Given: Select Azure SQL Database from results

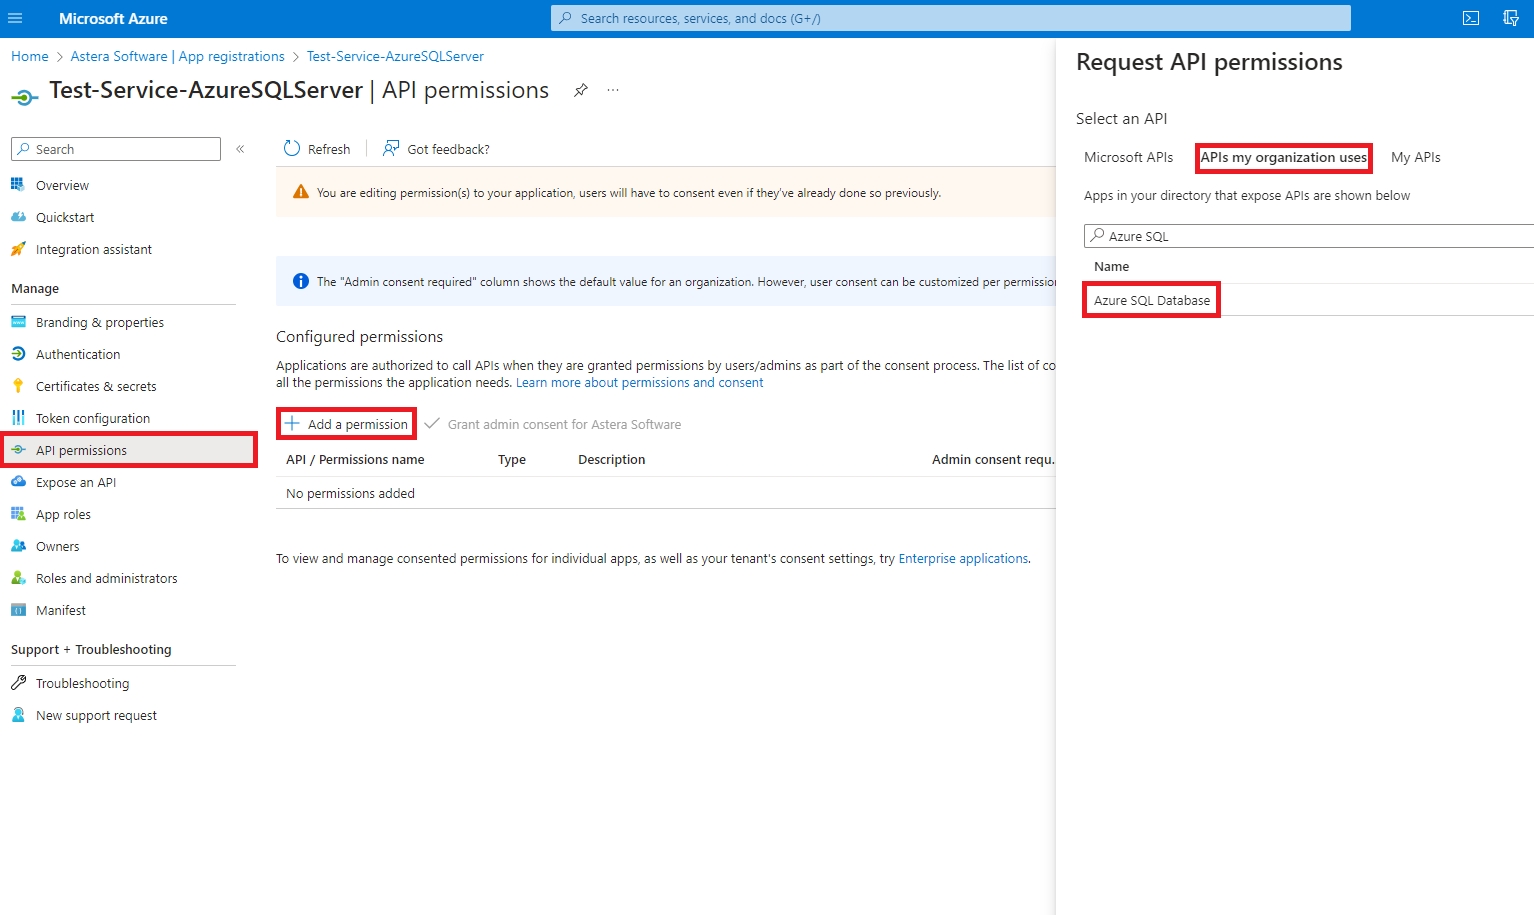Looking at the screenshot, I should [1152, 300].
